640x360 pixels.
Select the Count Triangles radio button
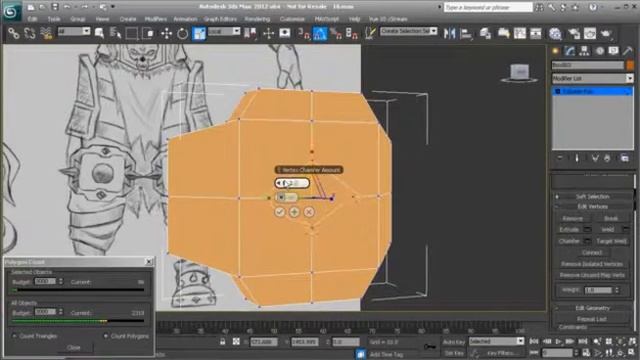14,336
